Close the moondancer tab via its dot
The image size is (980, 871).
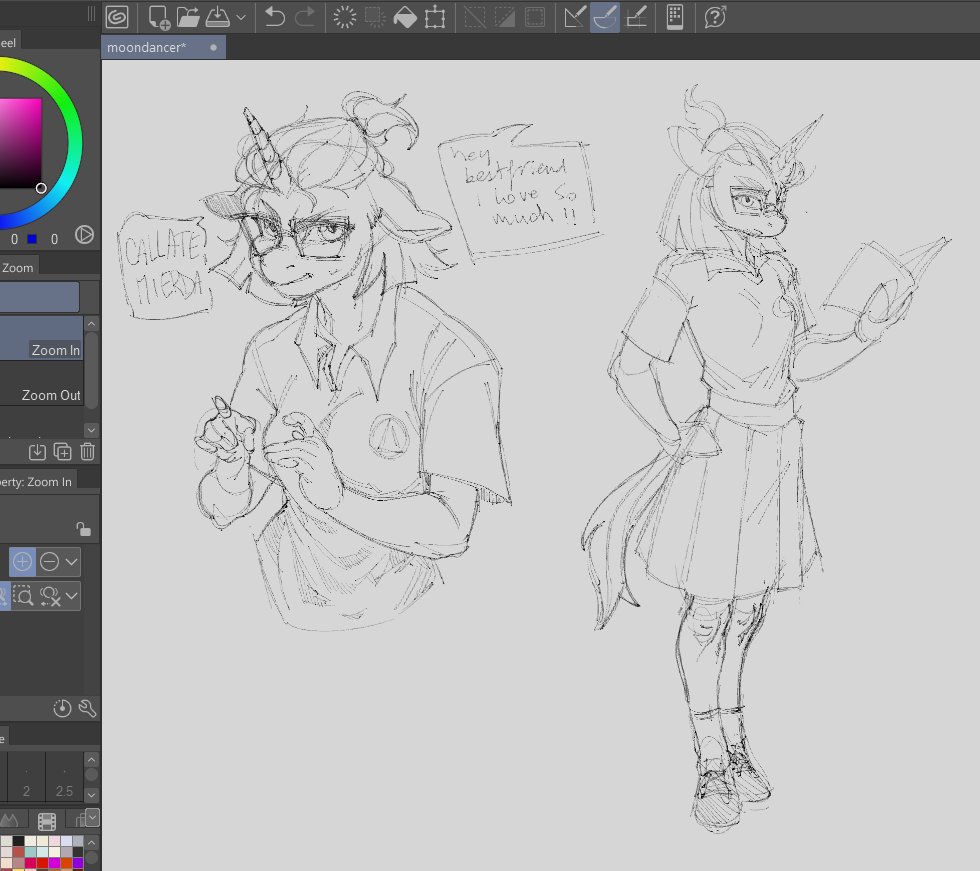coord(213,47)
